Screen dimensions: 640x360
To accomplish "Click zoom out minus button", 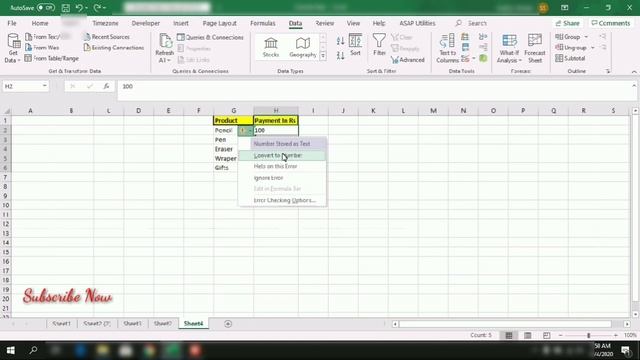I will (560, 335).
